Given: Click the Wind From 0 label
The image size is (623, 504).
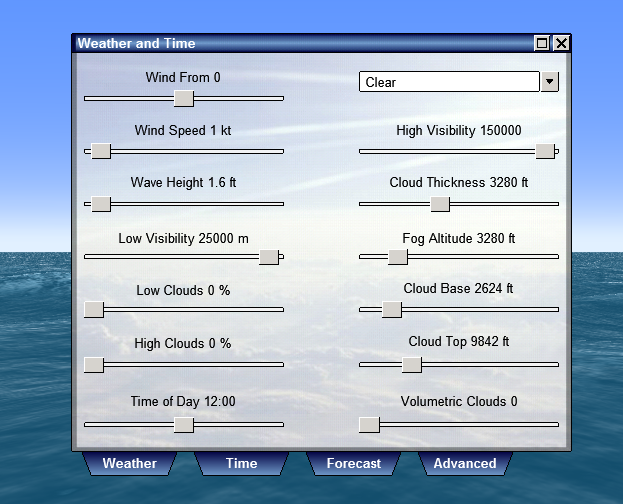Looking at the screenshot, I should pos(183,77).
